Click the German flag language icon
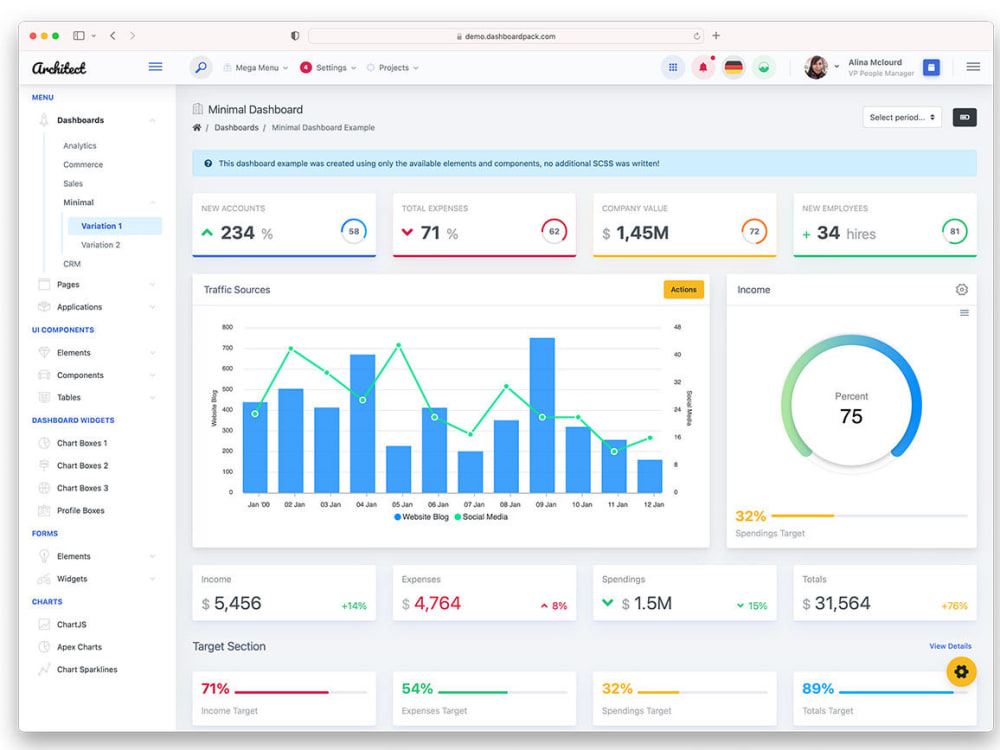The height and width of the screenshot is (750, 1000). [x=733, y=67]
